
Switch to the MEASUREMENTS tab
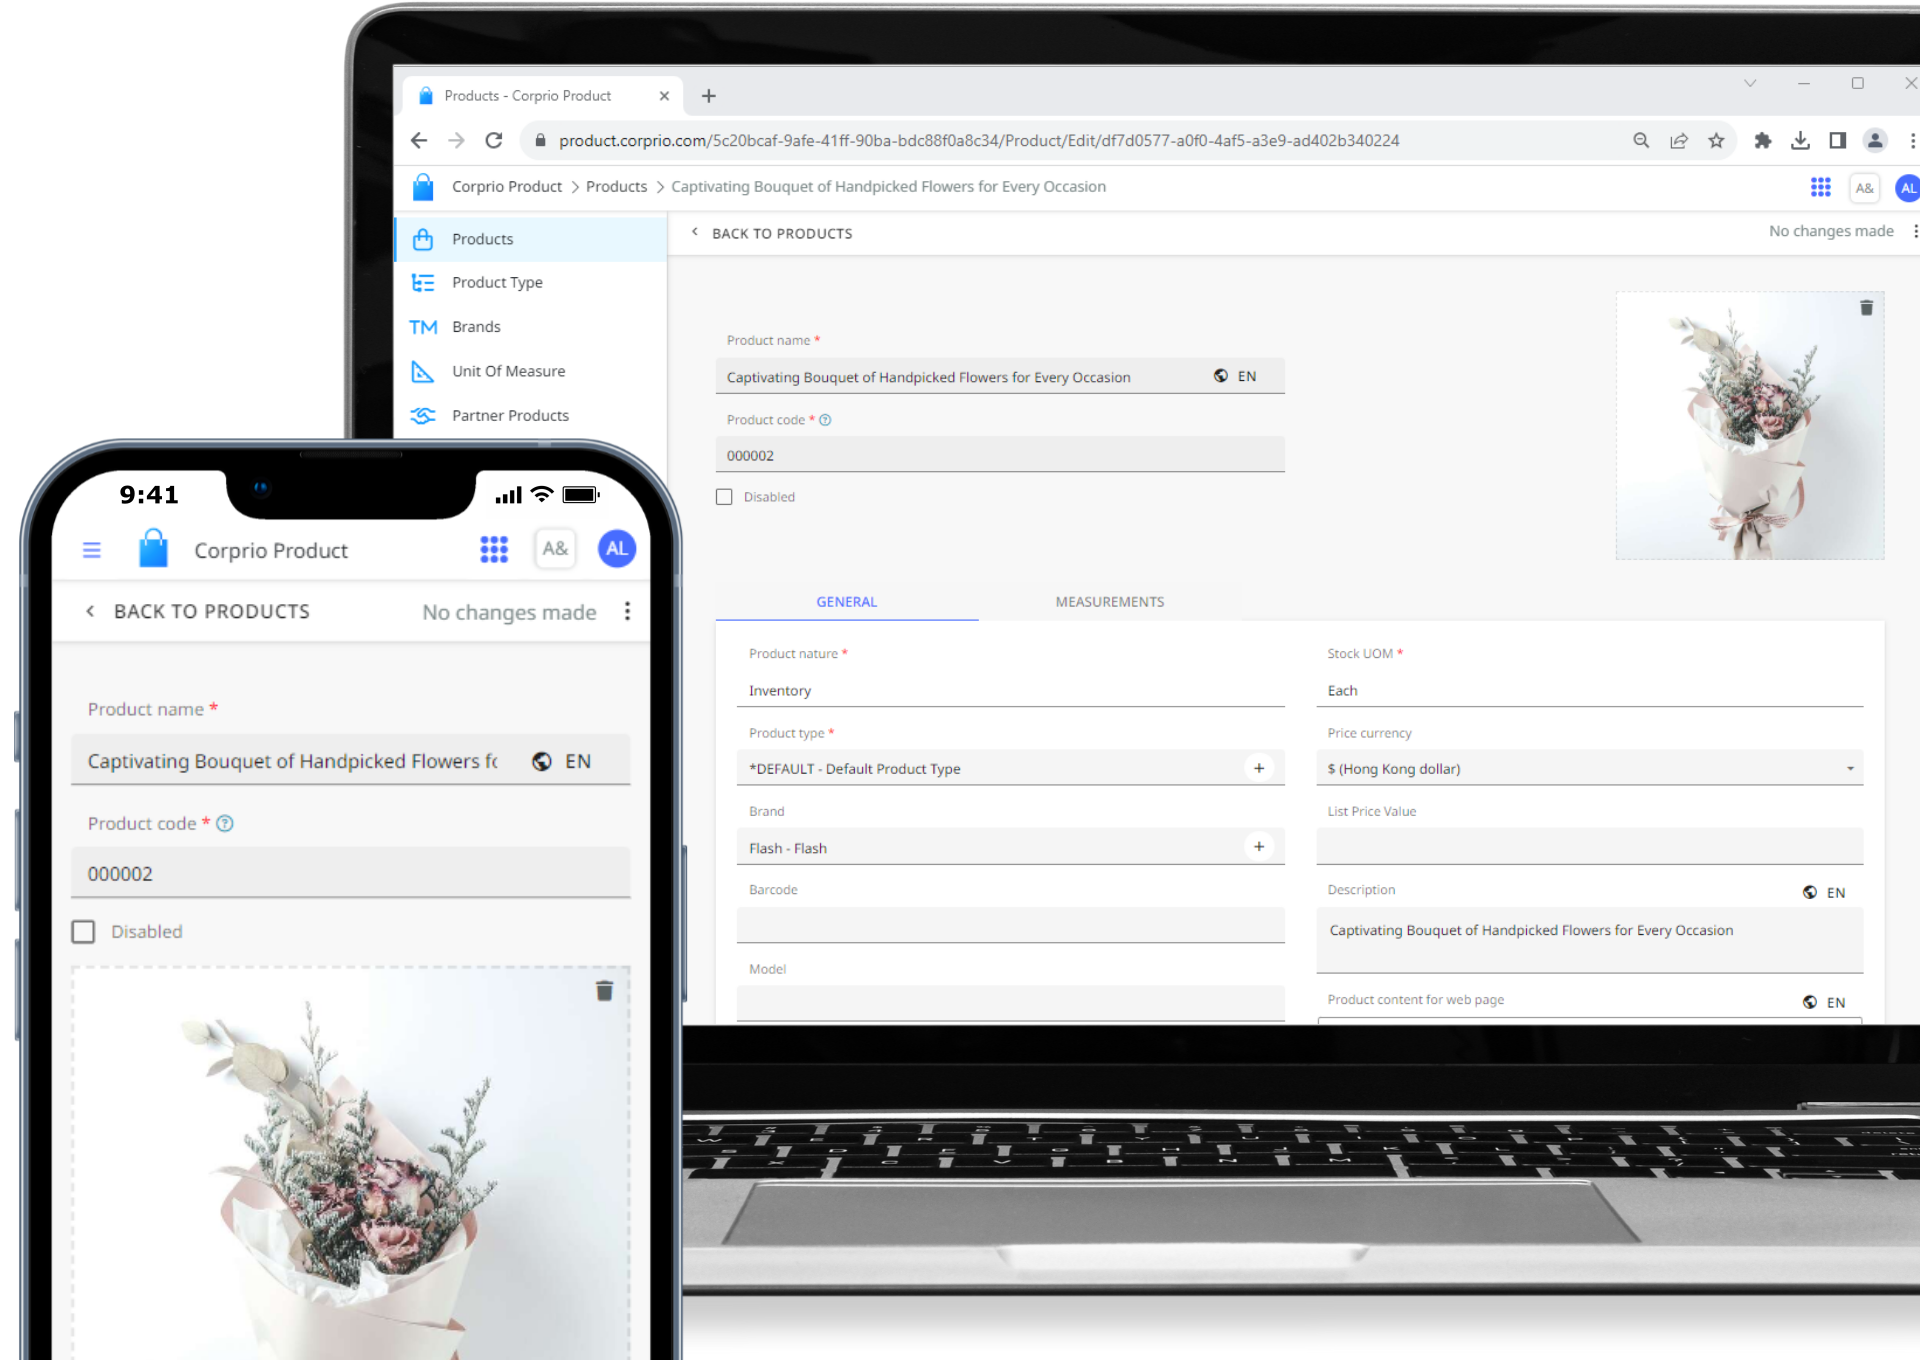click(1110, 602)
